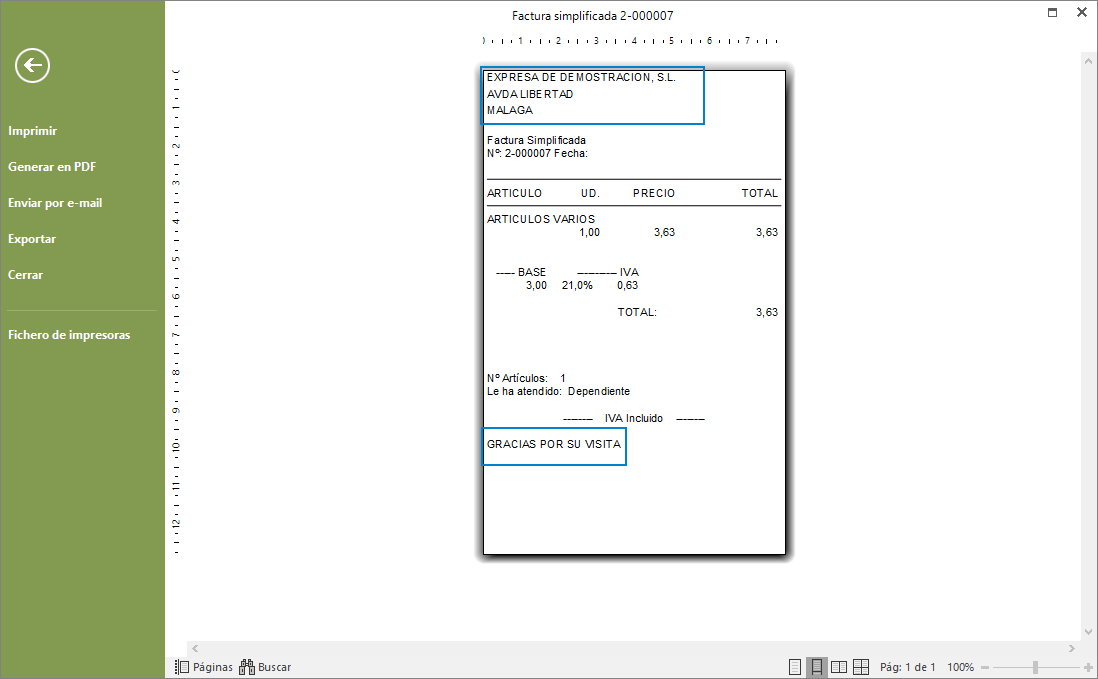Click the vertical scrollbar down arrow
This screenshot has width=1098, height=679.
coord(1088,631)
